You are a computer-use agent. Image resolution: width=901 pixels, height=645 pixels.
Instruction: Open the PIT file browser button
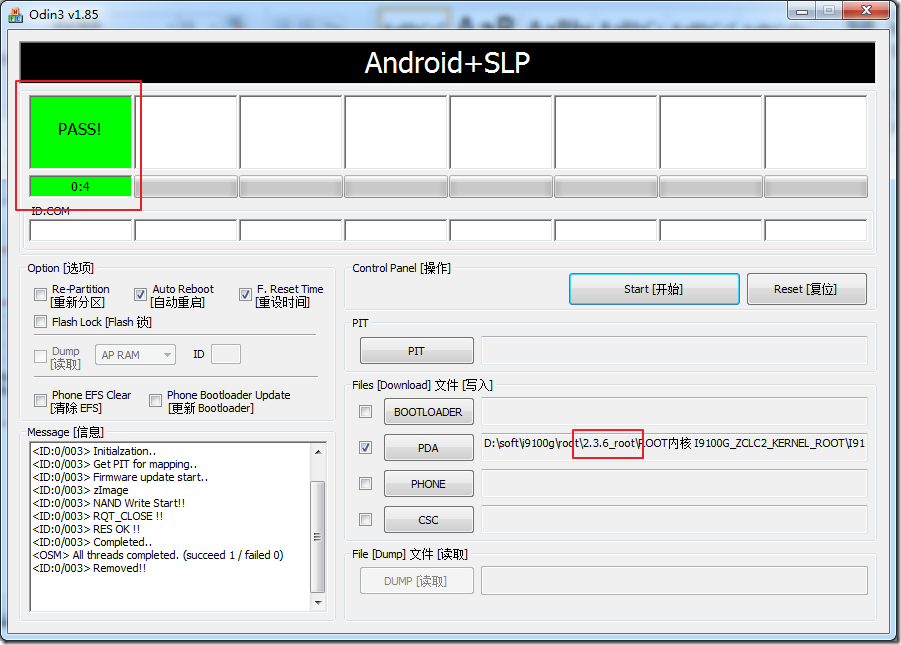click(417, 351)
